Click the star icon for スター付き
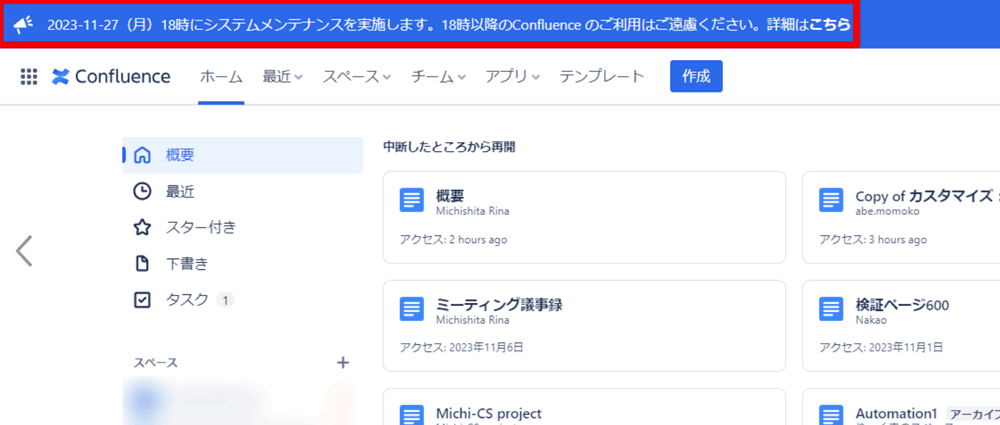This screenshot has width=1000, height=425. [142, 227]
